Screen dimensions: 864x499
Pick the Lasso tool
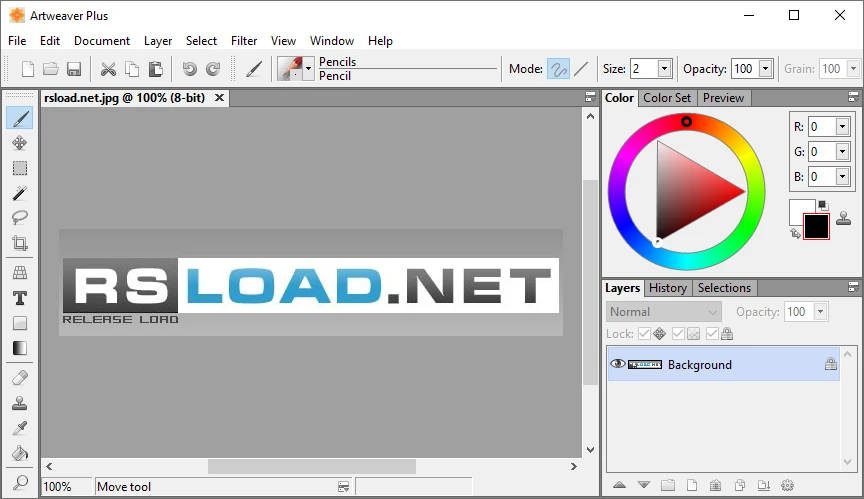tap(19, 217)
